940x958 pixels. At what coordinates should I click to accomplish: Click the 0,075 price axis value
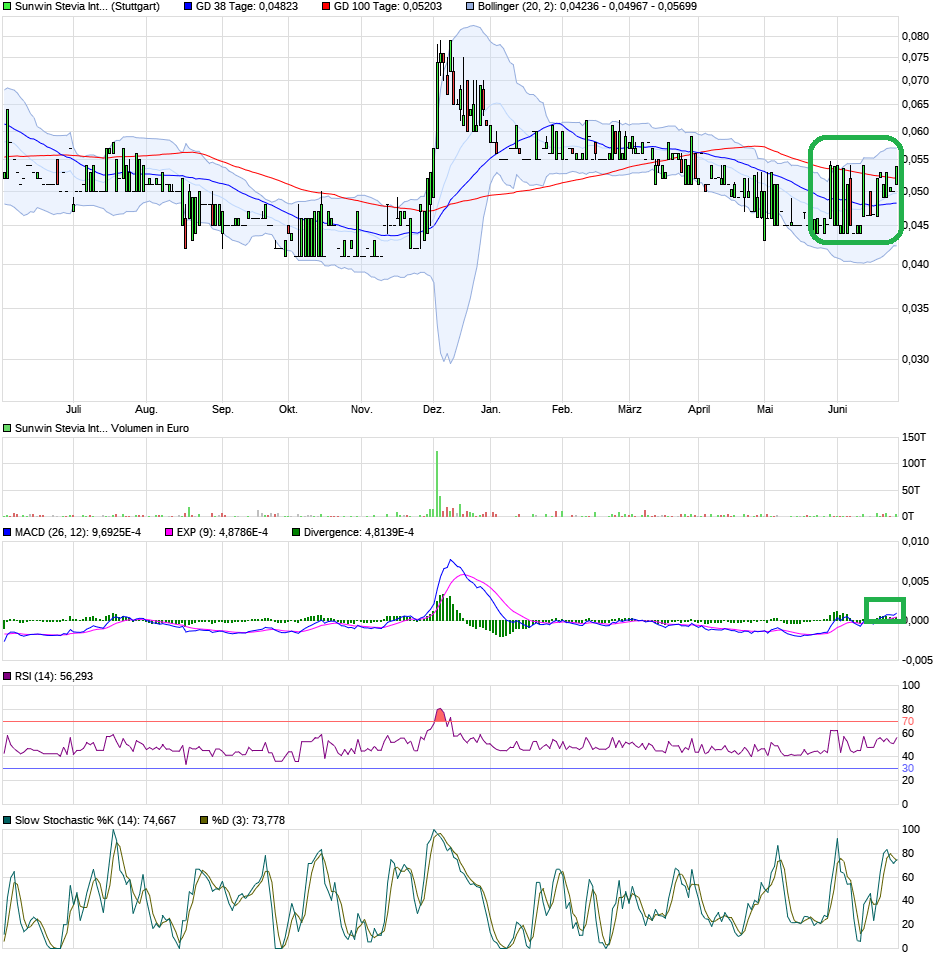(x=915, y=57)
